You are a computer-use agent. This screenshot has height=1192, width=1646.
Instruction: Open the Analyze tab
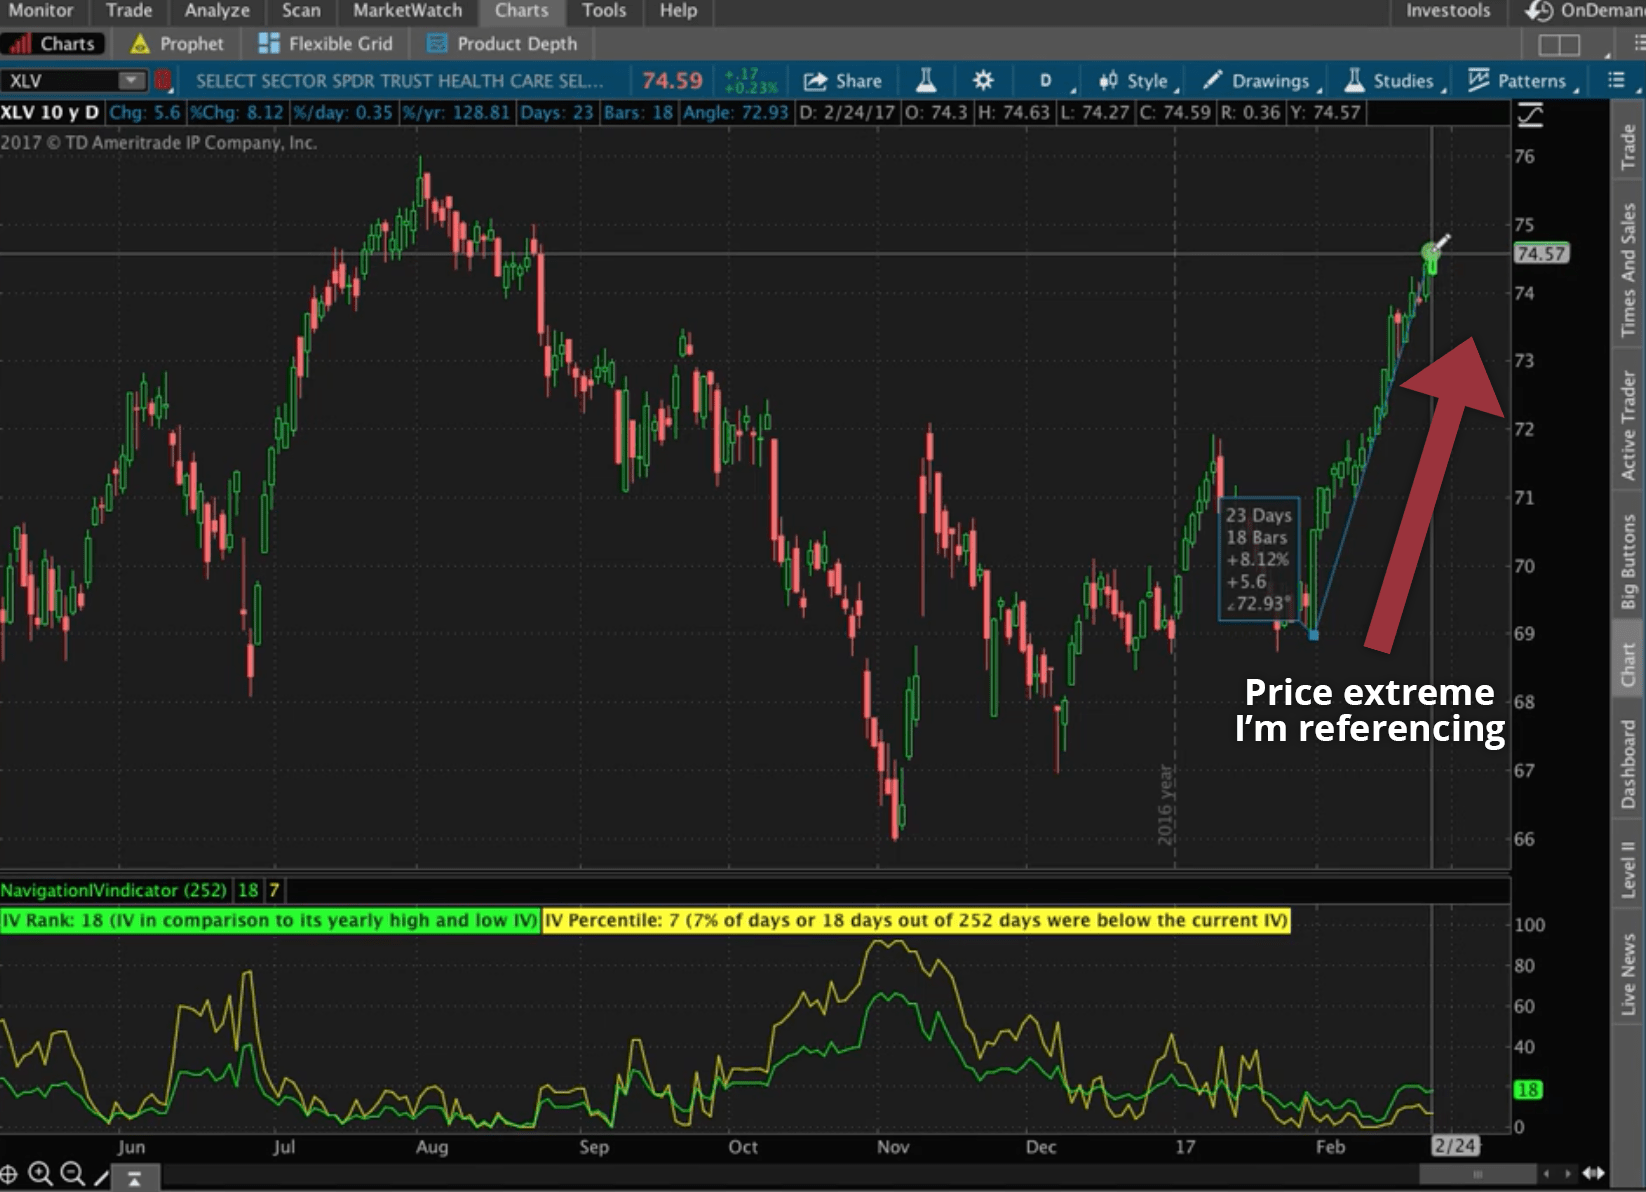tap(217, 11)
